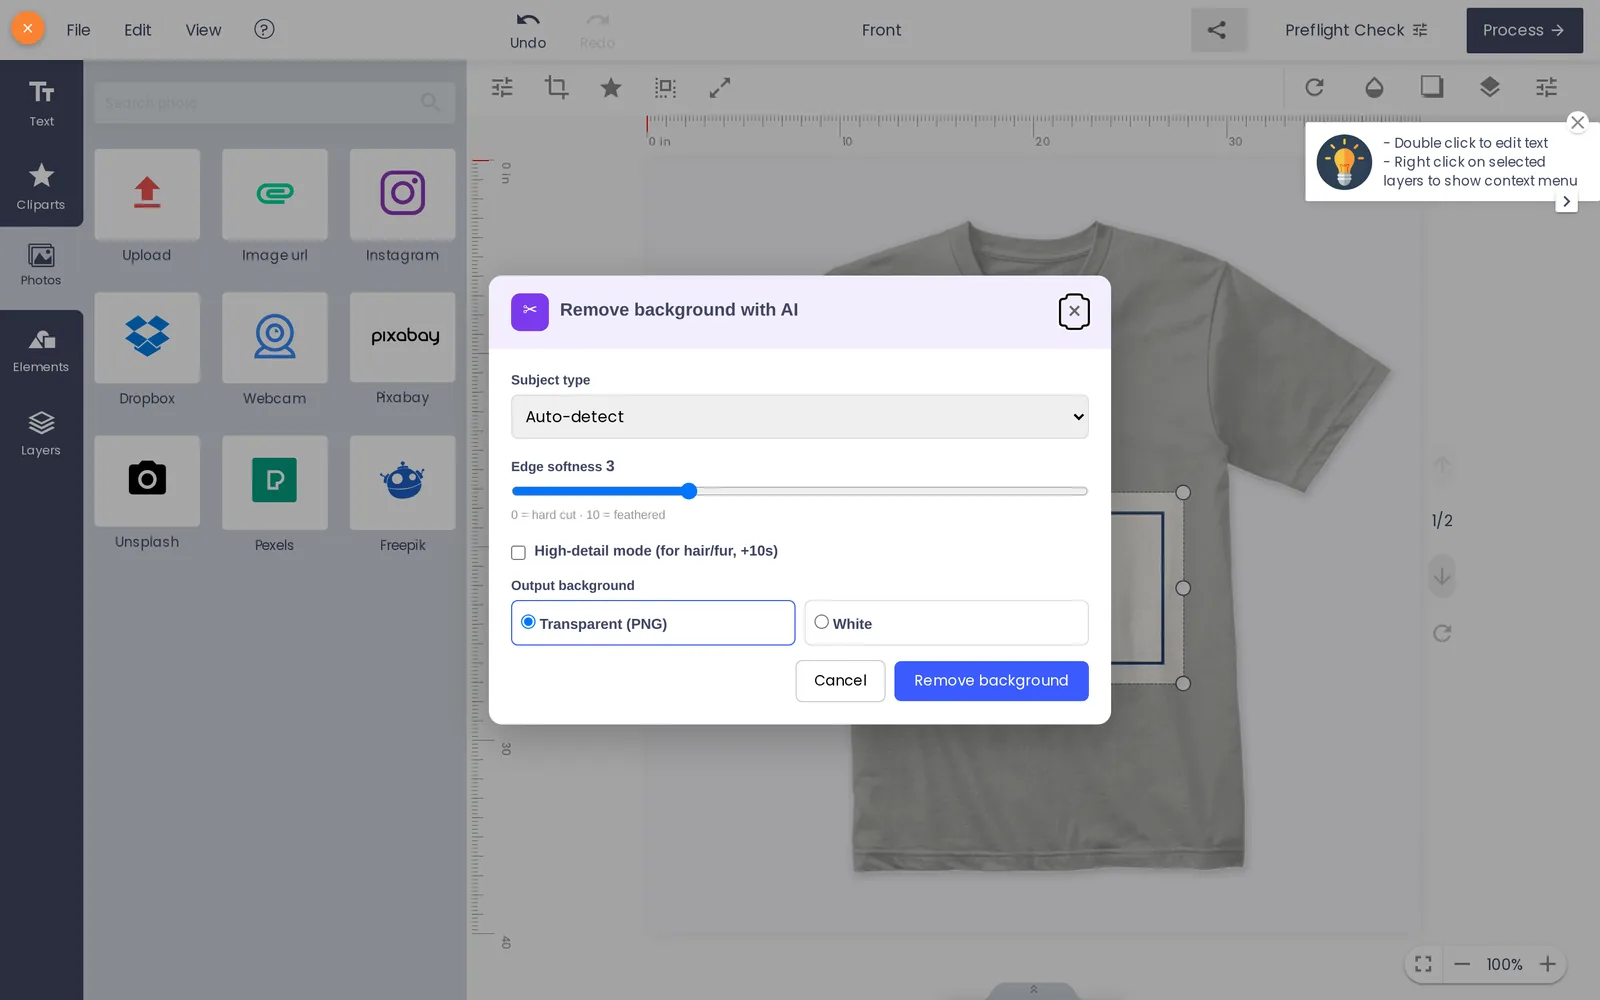Screen dimensions: 1600x1000
Task: Click Cancel in the dialog
Action: [840, 681]
